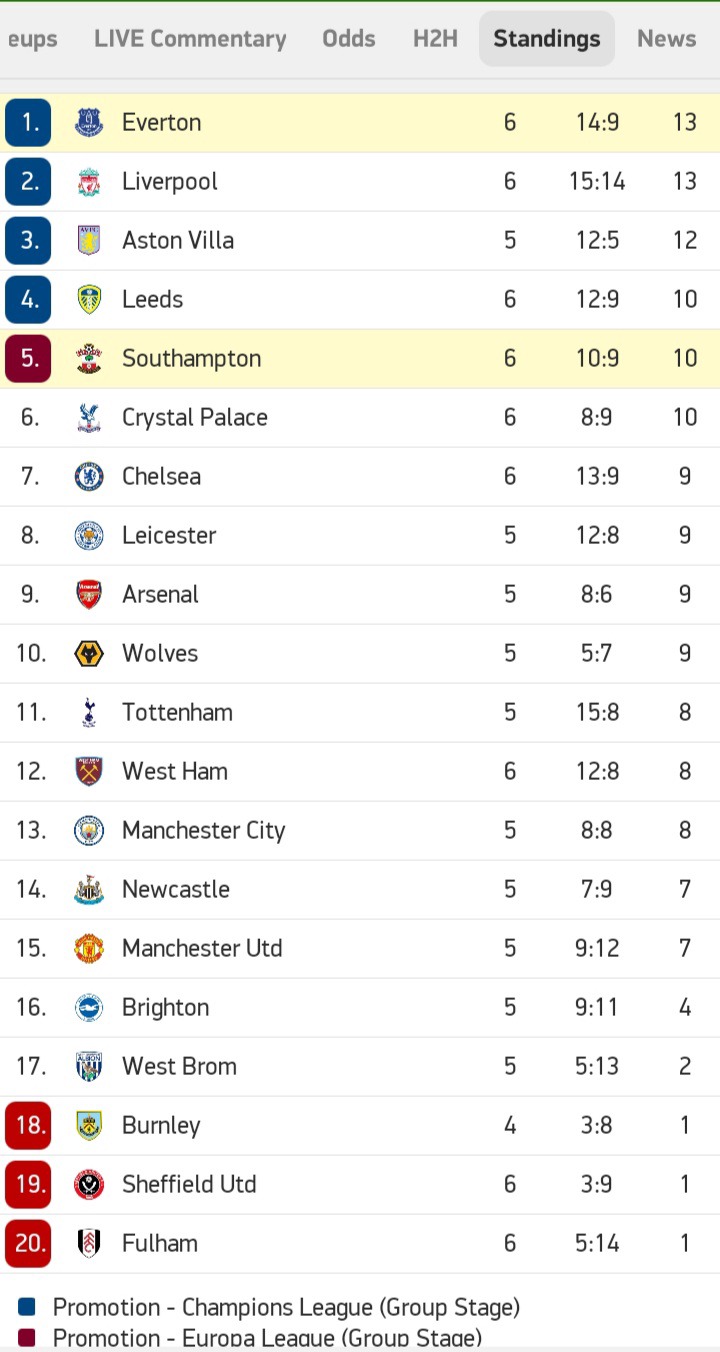
Task: Switch to the LIVE Commentary tab
Action: (190, 39)
